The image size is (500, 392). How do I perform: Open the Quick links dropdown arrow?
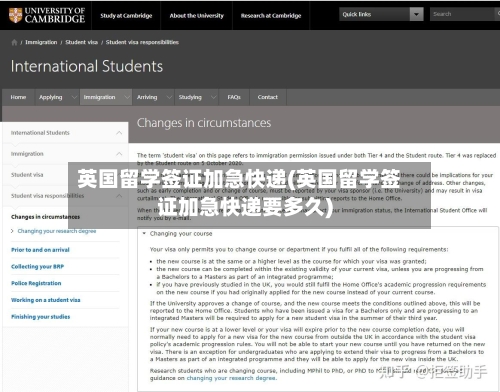[x=416, y=14]
